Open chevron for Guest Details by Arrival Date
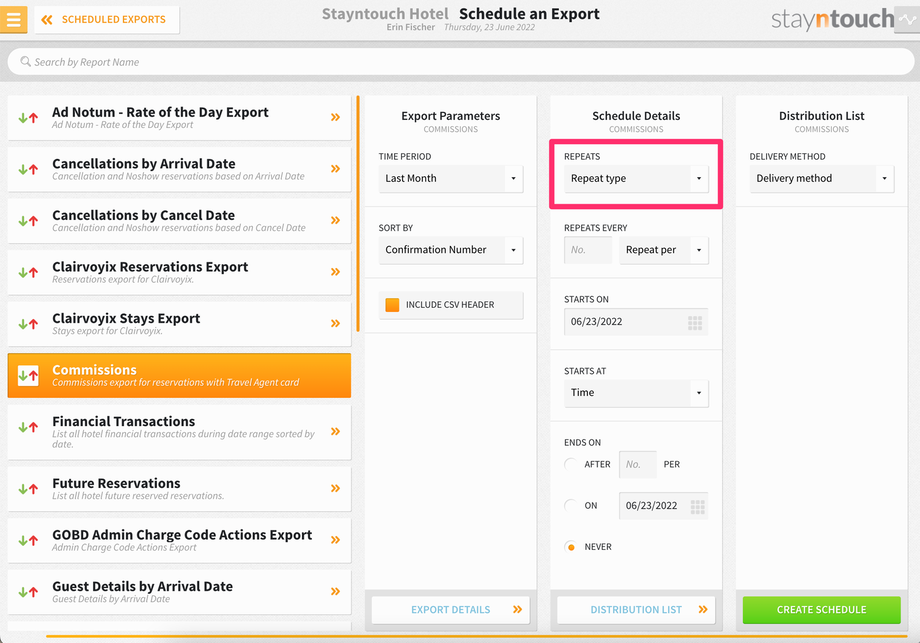This screenshot has height=643, width=920. 335,591
